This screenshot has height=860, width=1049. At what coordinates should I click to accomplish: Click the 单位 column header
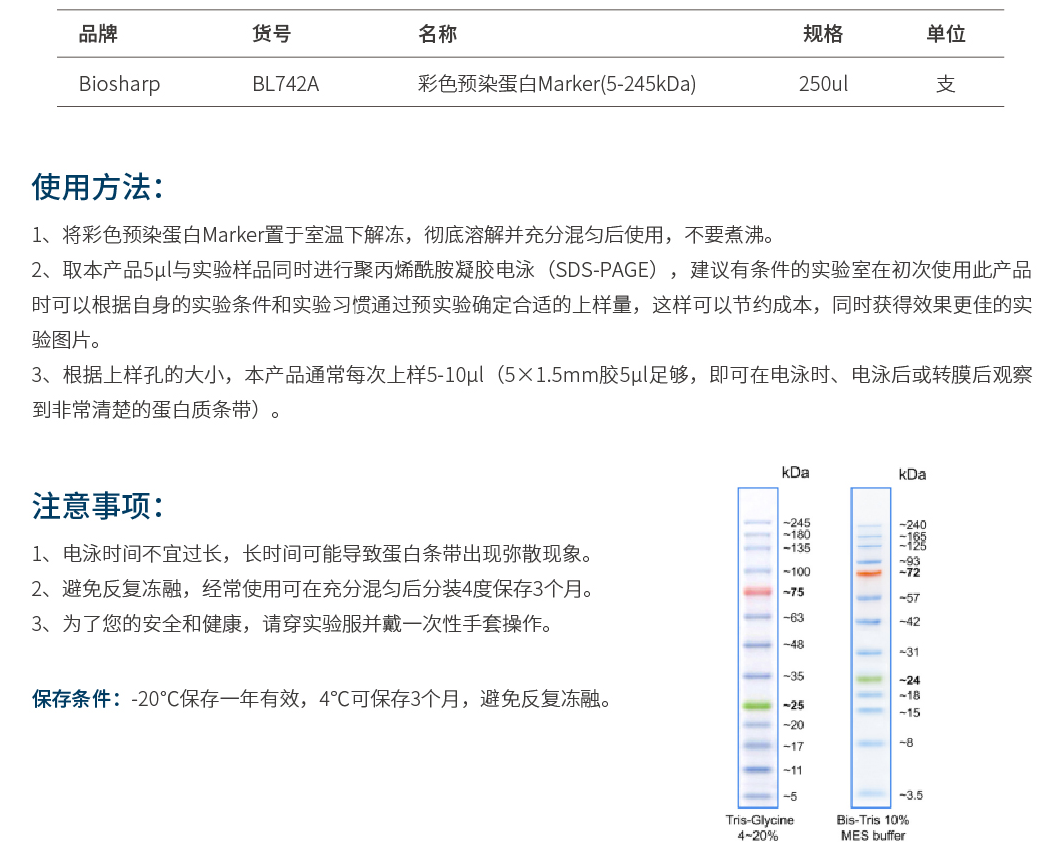point(944,33)
